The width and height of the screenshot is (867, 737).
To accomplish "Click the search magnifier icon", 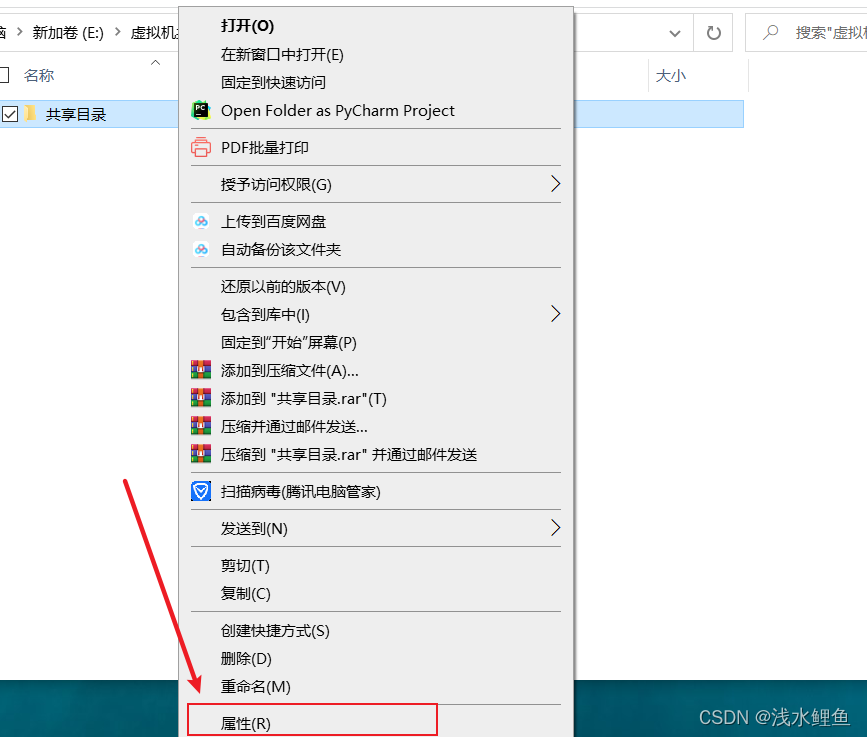I will point(770,32).
